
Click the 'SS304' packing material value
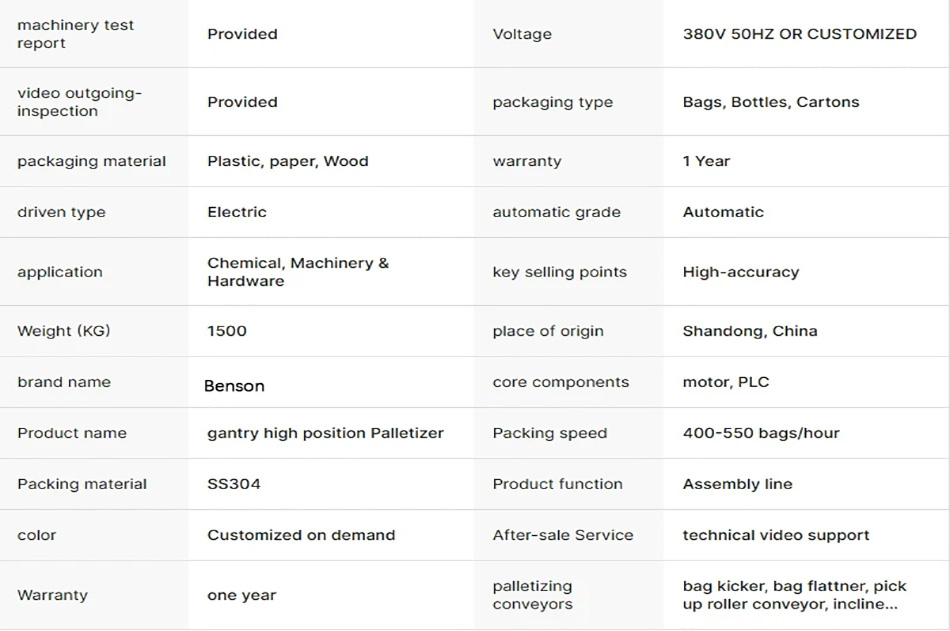(x=233, y=484)
